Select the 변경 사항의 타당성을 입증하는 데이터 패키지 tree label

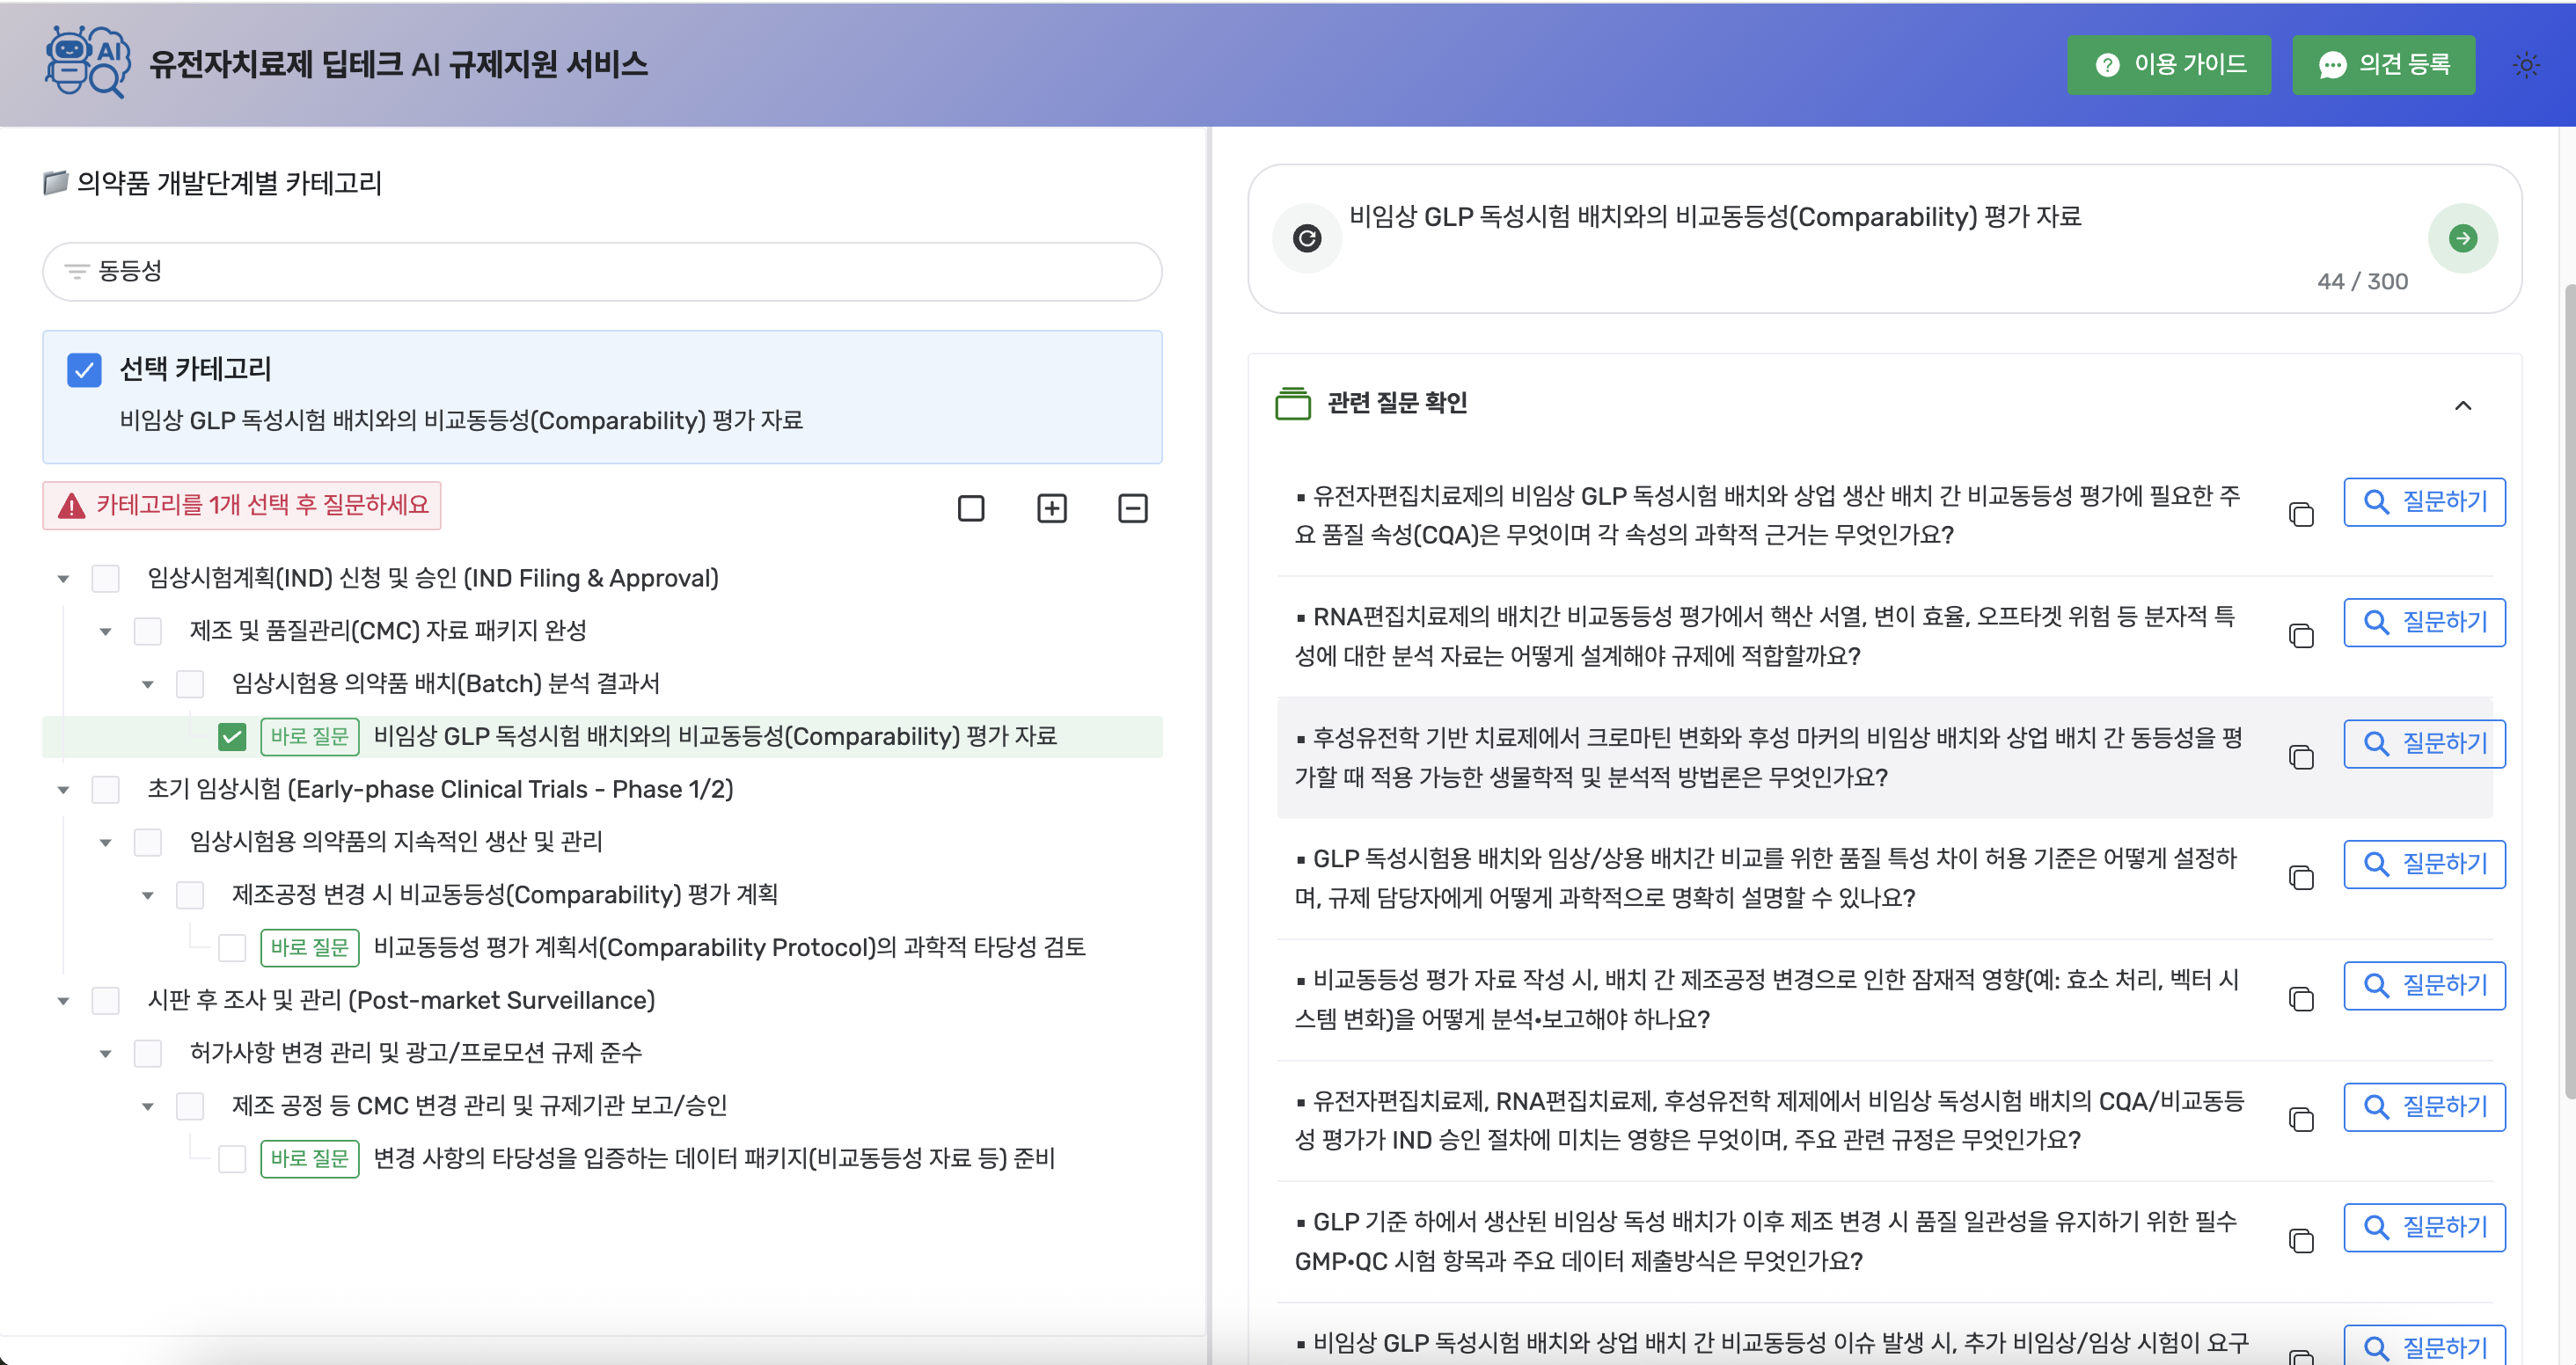click(714, 1158)
